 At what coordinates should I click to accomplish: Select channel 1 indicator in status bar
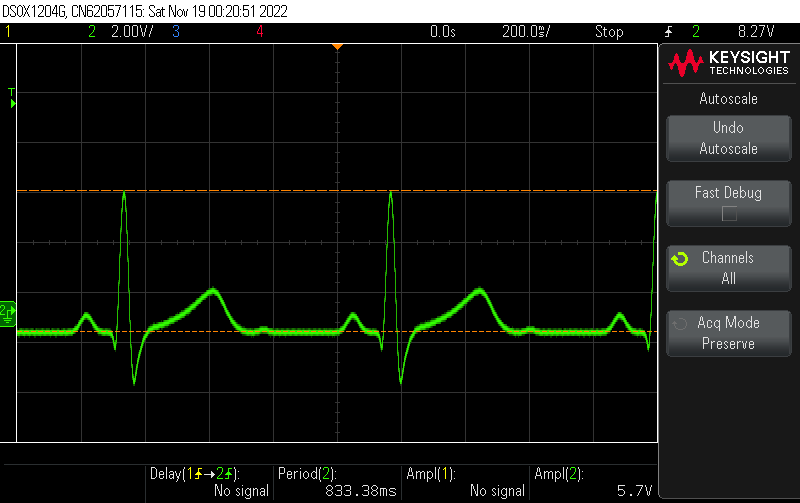[8, 32]
